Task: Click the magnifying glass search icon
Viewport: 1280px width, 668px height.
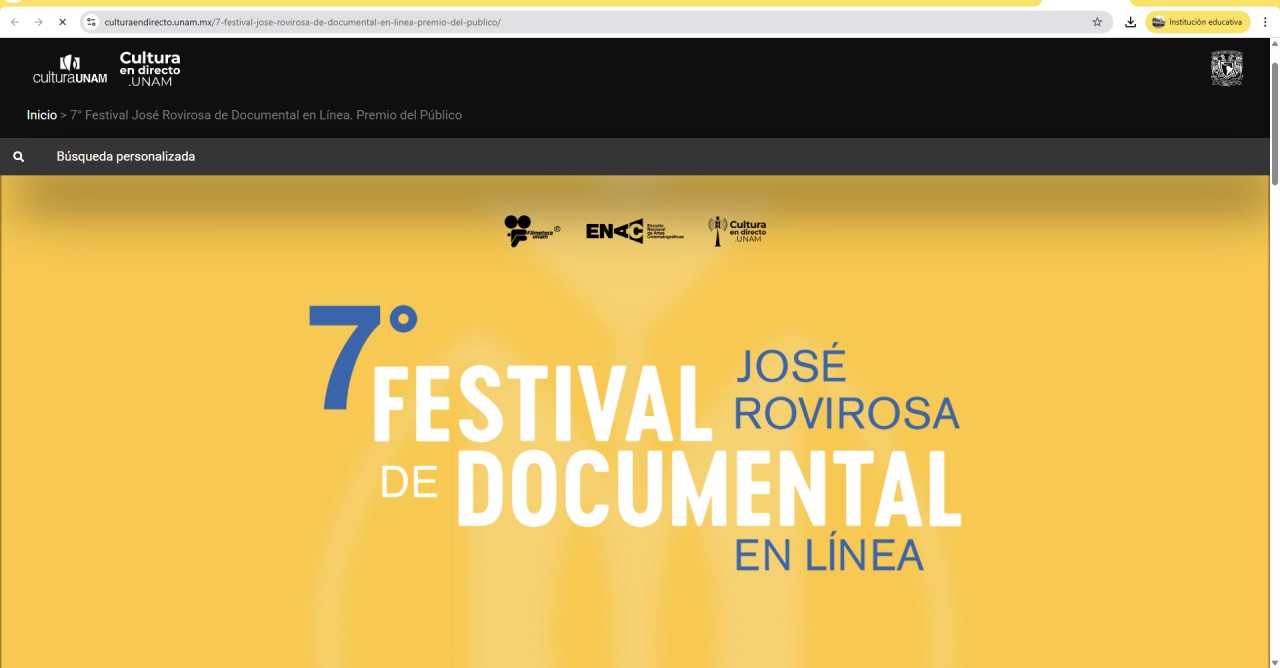Action: point(18,157)
